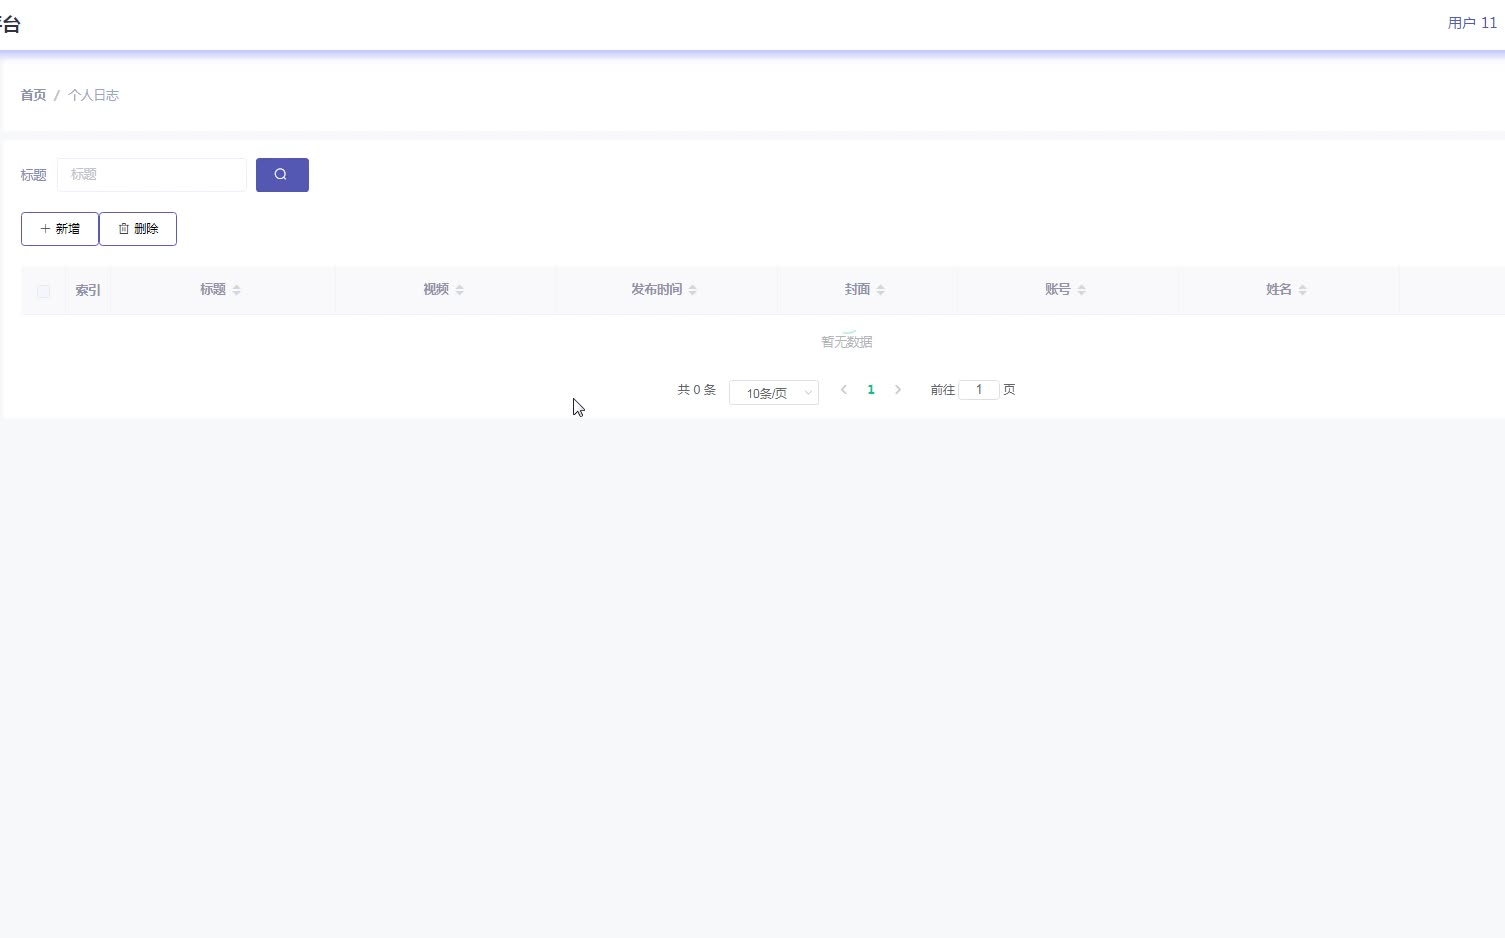Select page number 1 in pagination
The width and height of the screenshot is (1505, 938).
coord(871,390)
